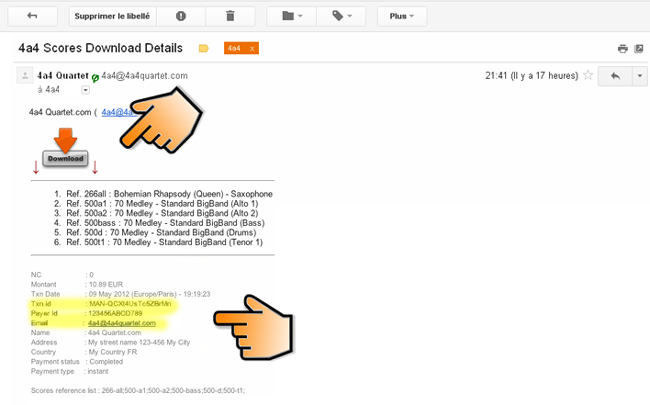Expand the Plus more-actions menu
Viewport: 650px width, 405px height.
click(x=402, y=17)
